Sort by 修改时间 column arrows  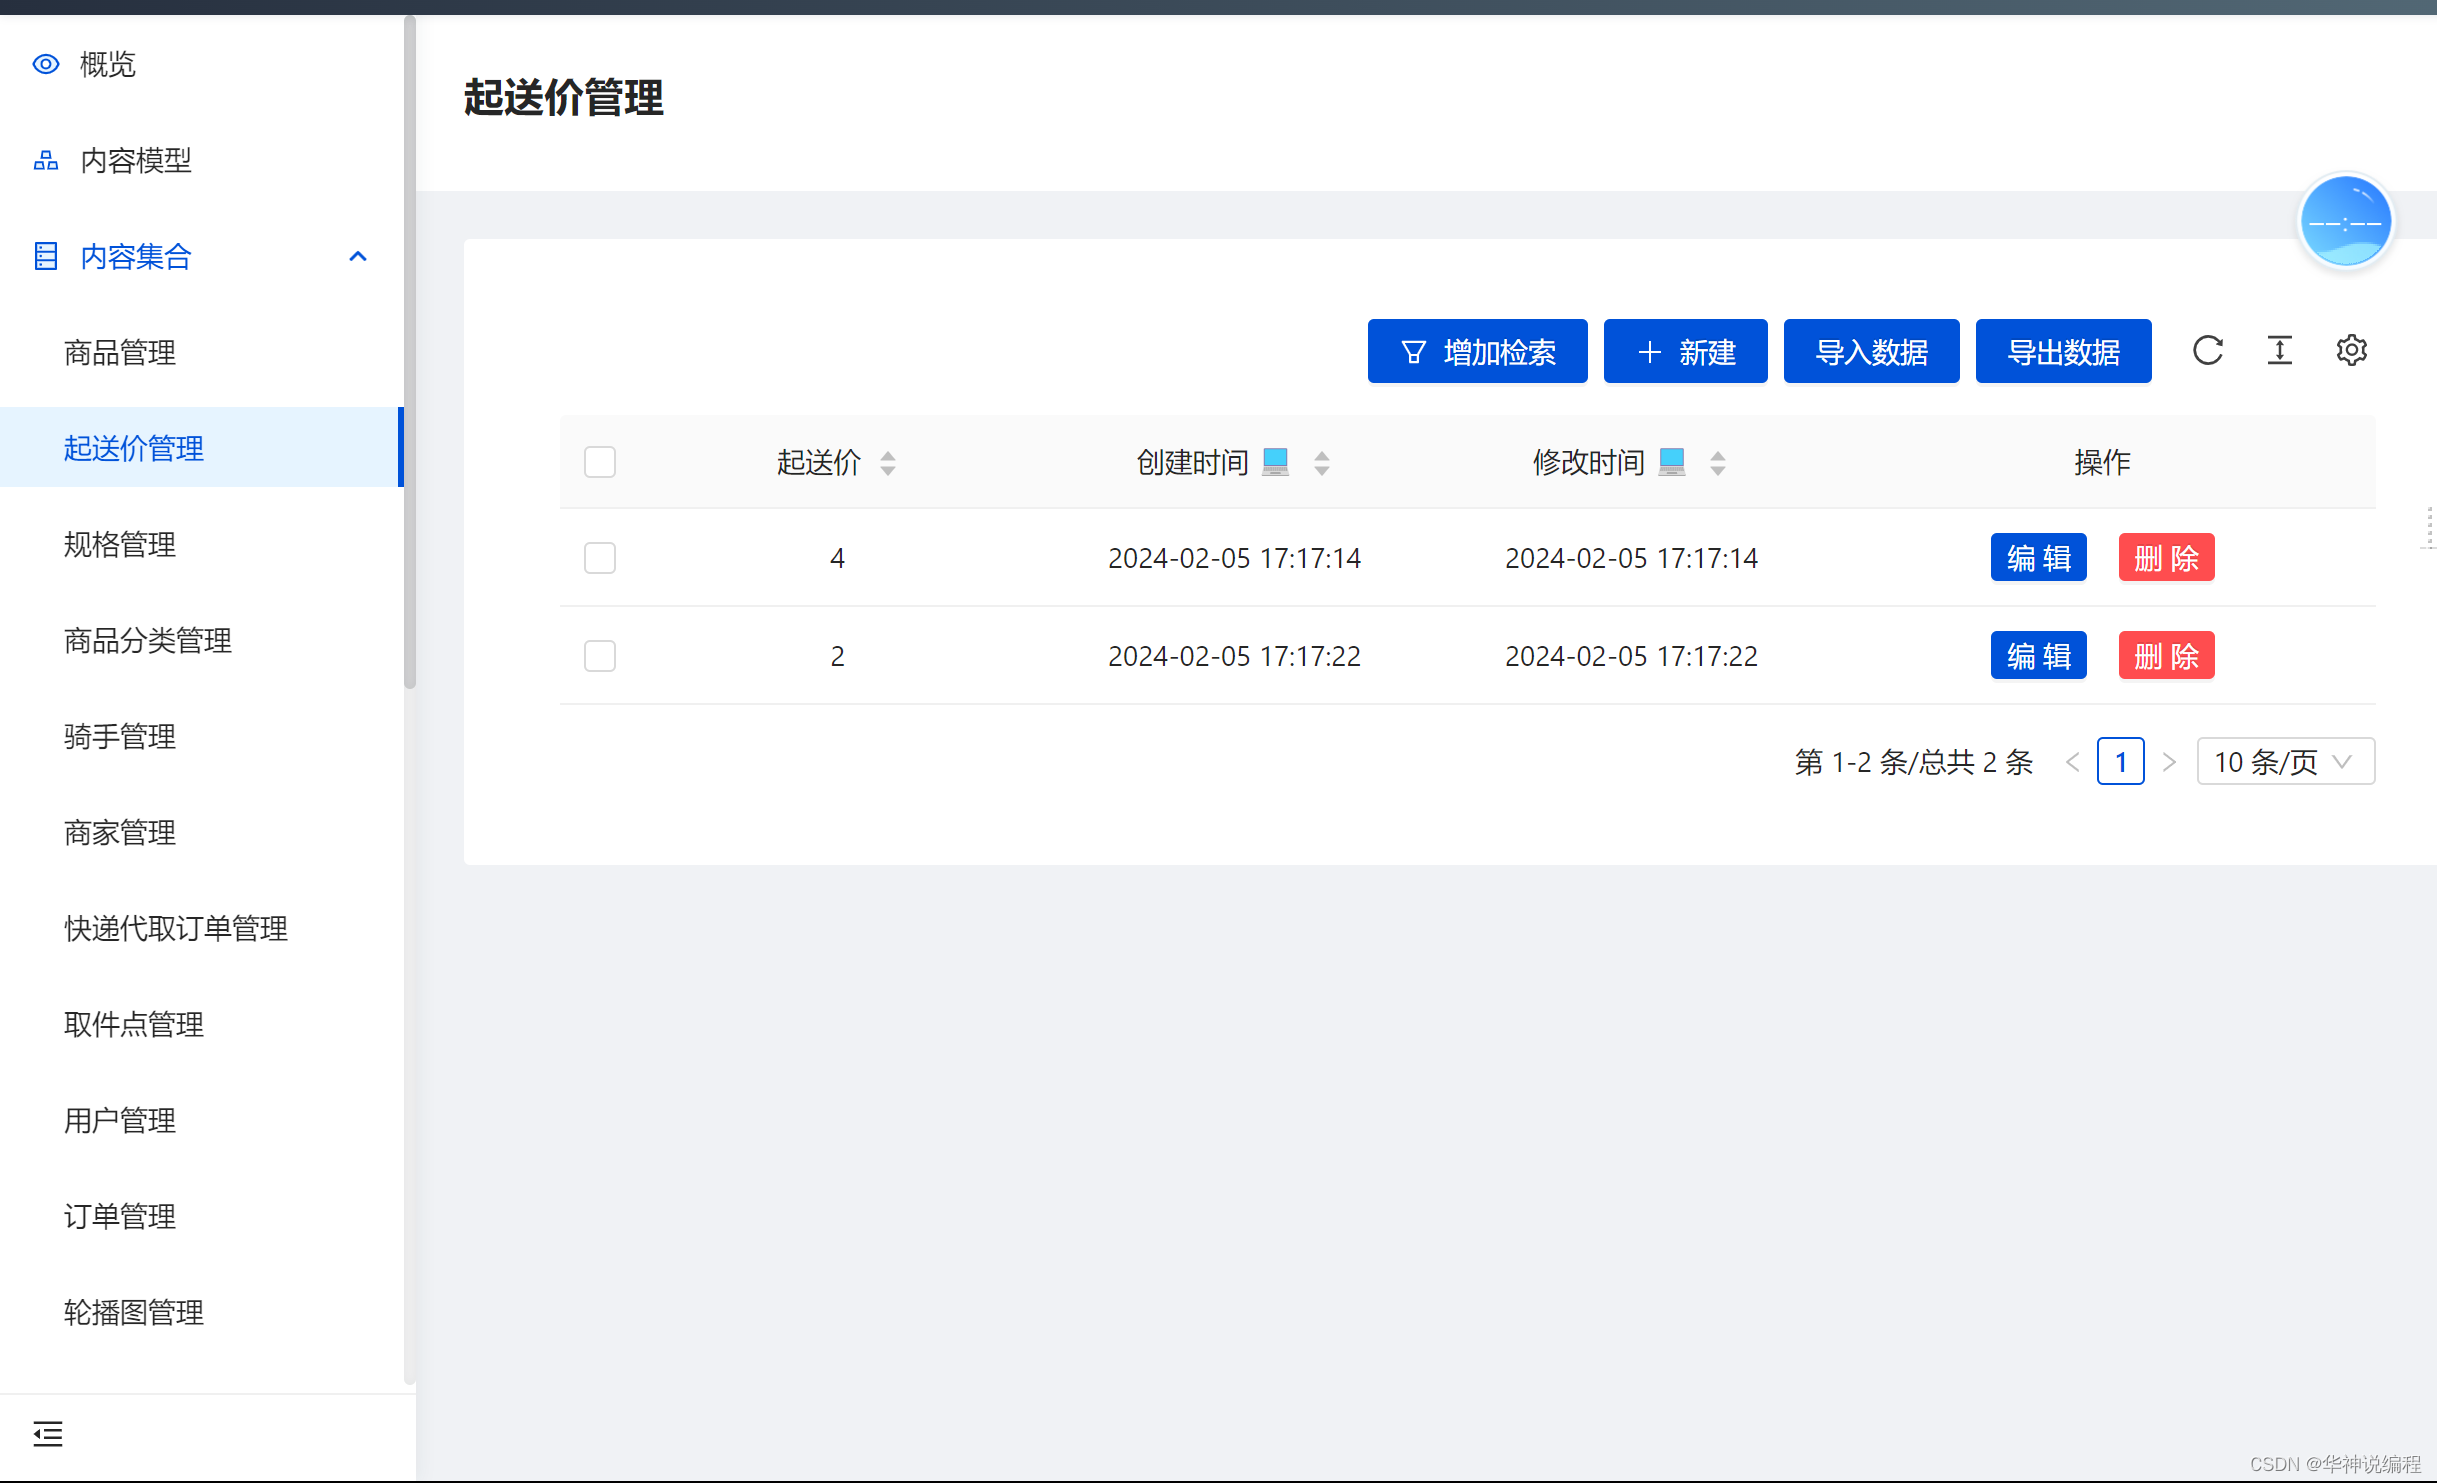[1717, 463]
